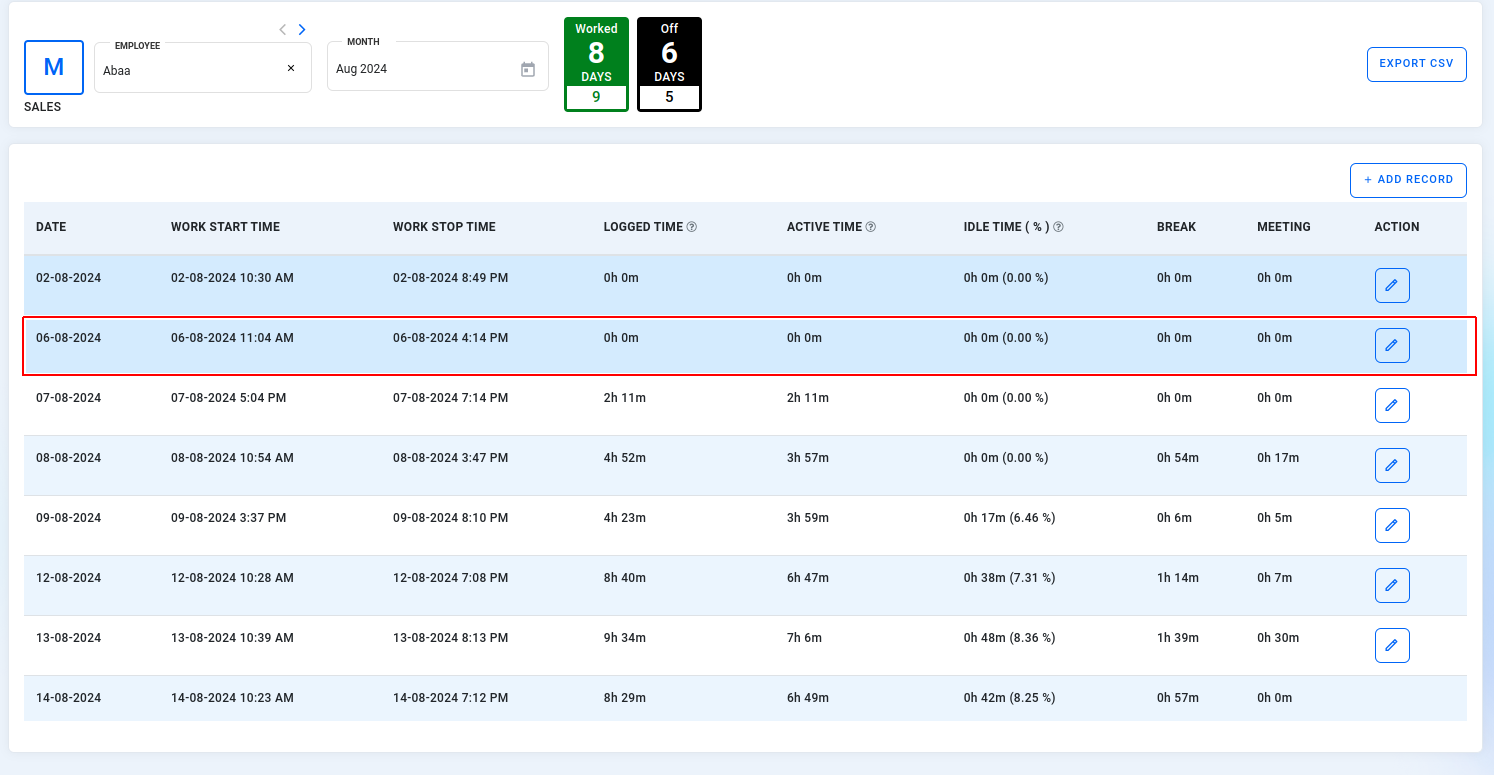Click start time 09-08-2024 3:37 PM
The width and height of the screenshot is (1494, 775).
pyautogui.click(x=228, y=518)
